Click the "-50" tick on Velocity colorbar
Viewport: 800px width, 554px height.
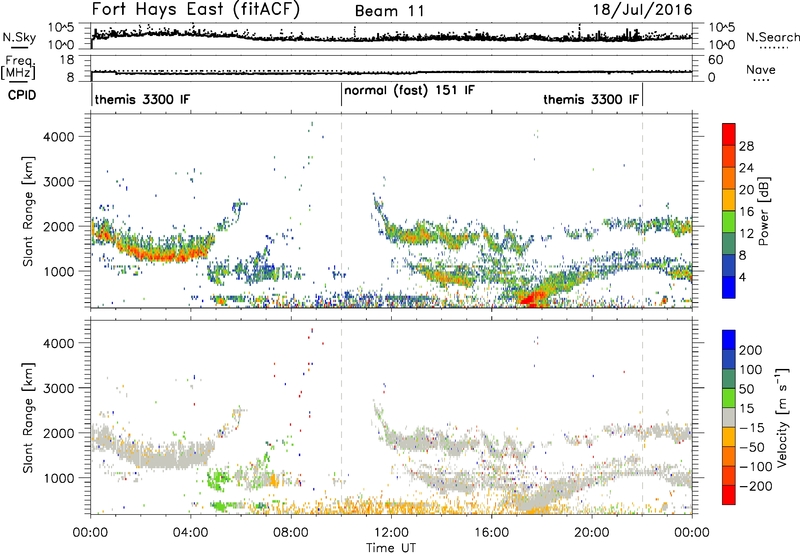pyautogui.click(x=752, y=447)
